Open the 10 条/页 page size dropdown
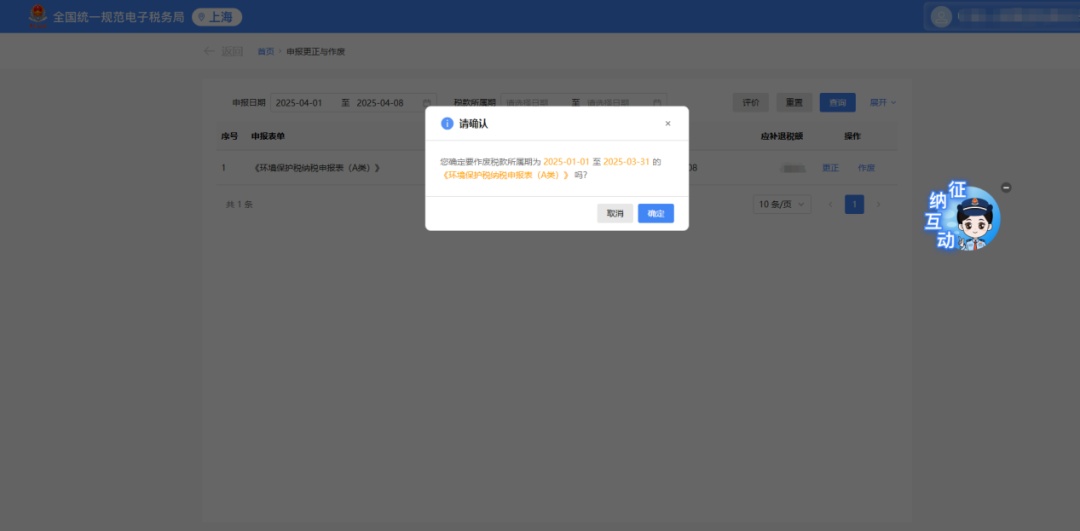This screenshot has width=1080, height=531. pos(782,205)
